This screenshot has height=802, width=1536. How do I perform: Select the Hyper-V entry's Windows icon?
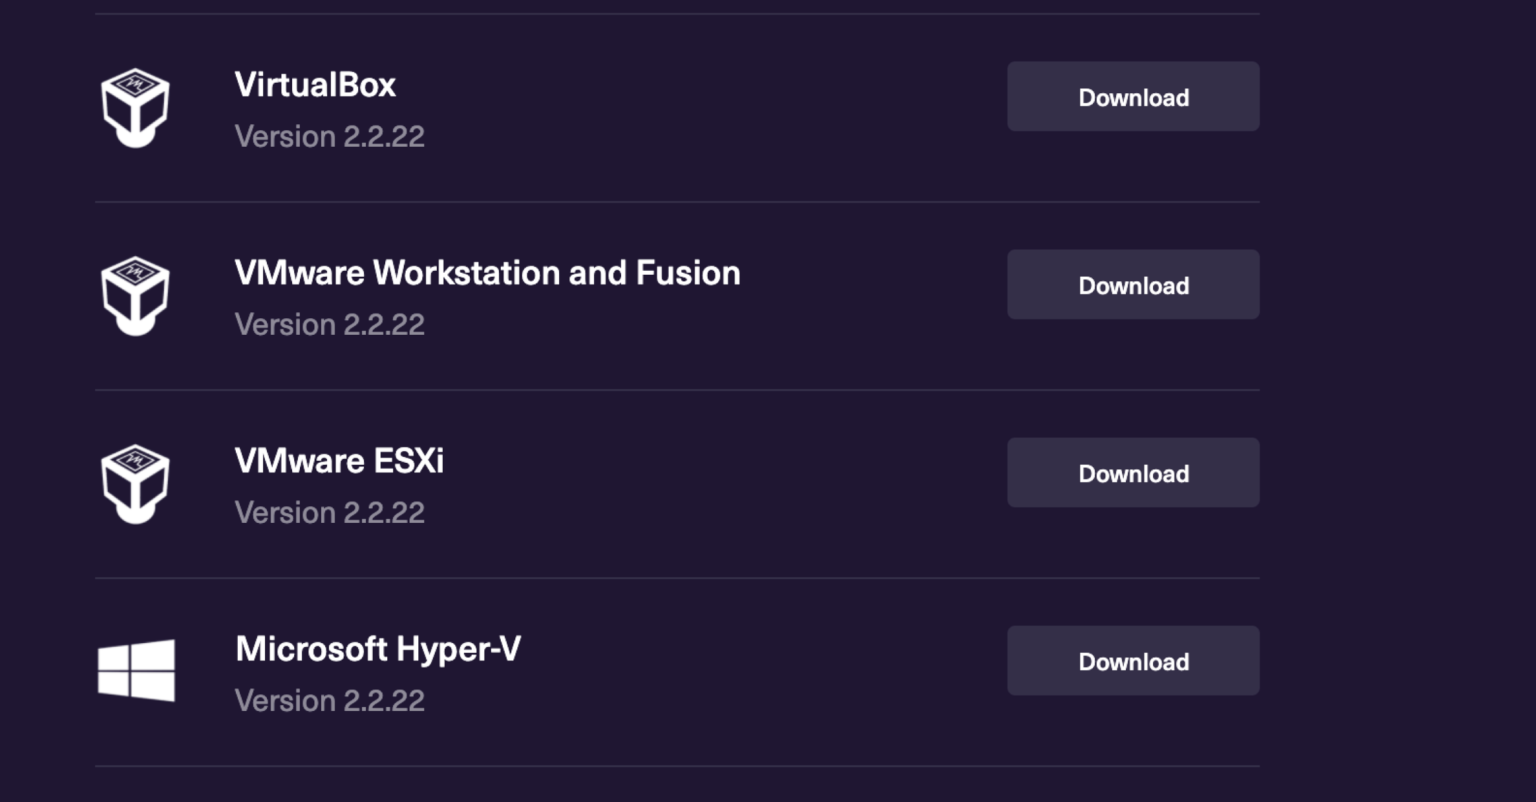pos(136,668)
